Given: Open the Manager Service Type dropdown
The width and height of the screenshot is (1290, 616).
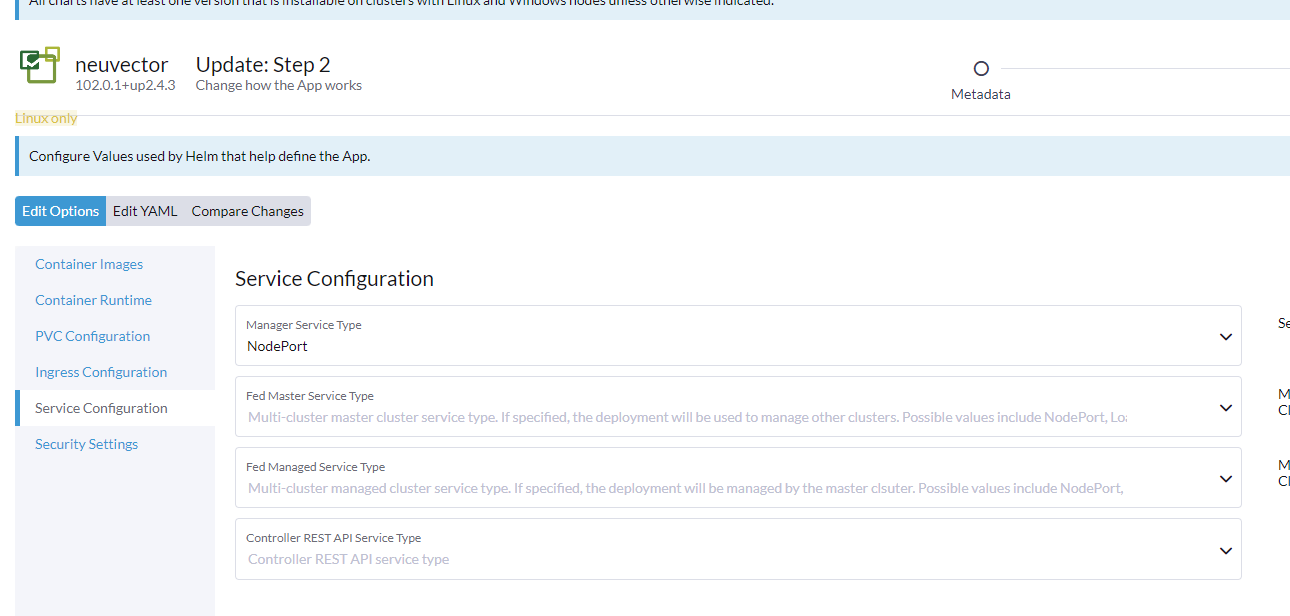Looking at the screenshot, I should pos(1225,336).
